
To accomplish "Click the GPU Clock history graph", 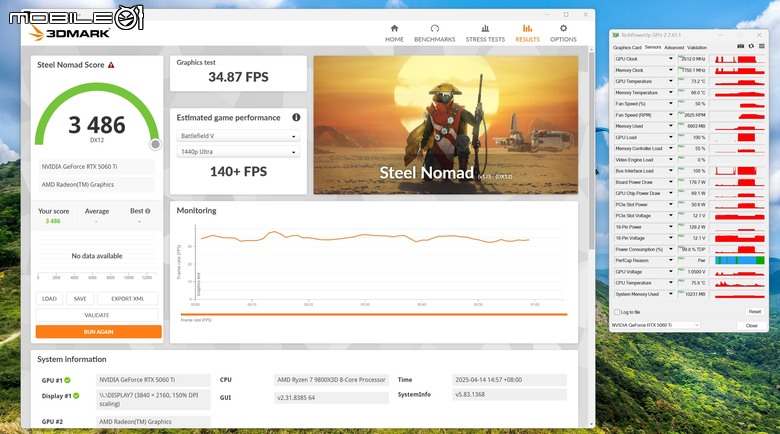I will coord(740,59).
